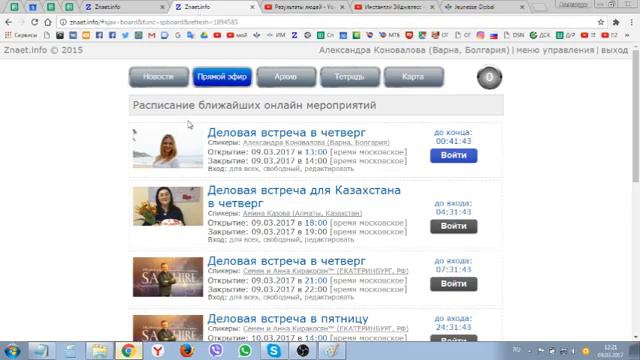Open the Google Translate bookmark icon
This screenshot has width=640, height=360.
tap(191, 35)
